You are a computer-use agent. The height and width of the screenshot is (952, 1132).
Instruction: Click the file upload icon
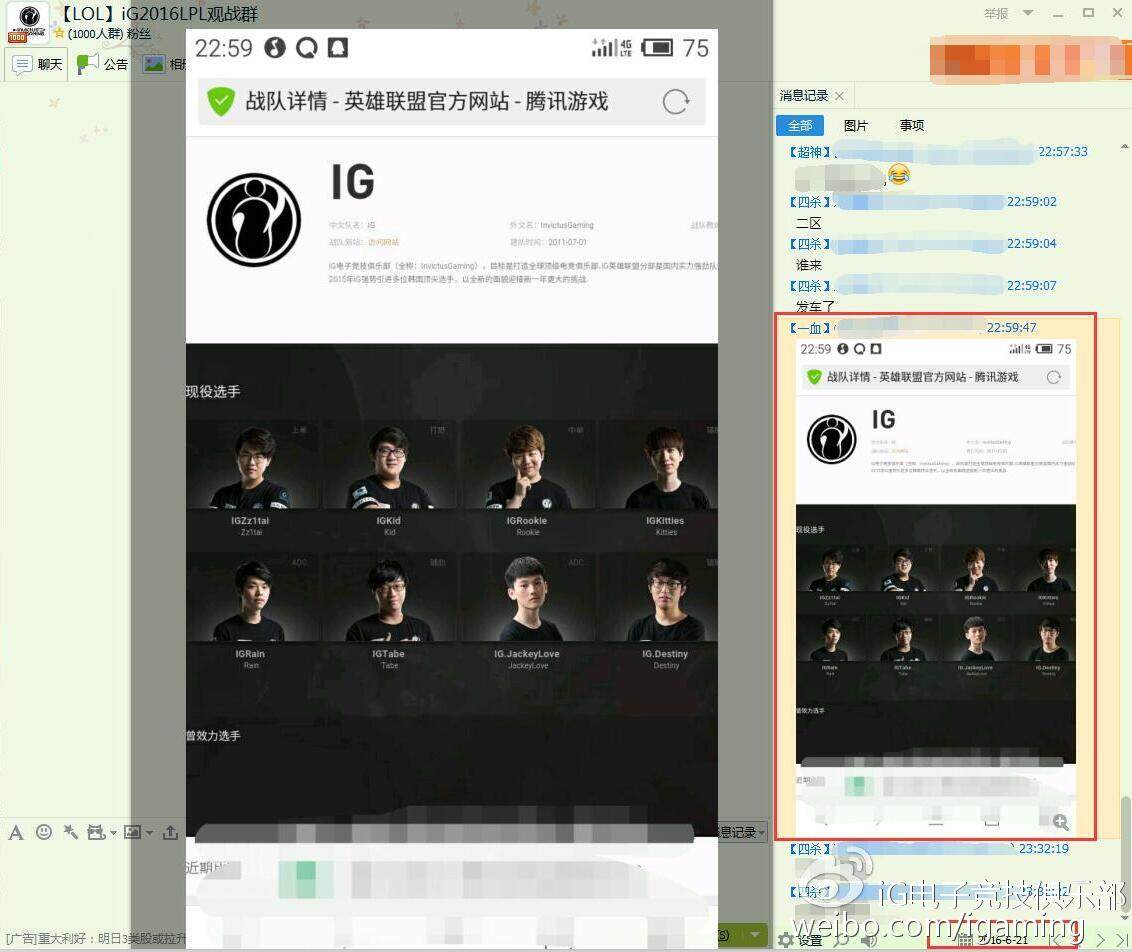[x=171, y=833]
